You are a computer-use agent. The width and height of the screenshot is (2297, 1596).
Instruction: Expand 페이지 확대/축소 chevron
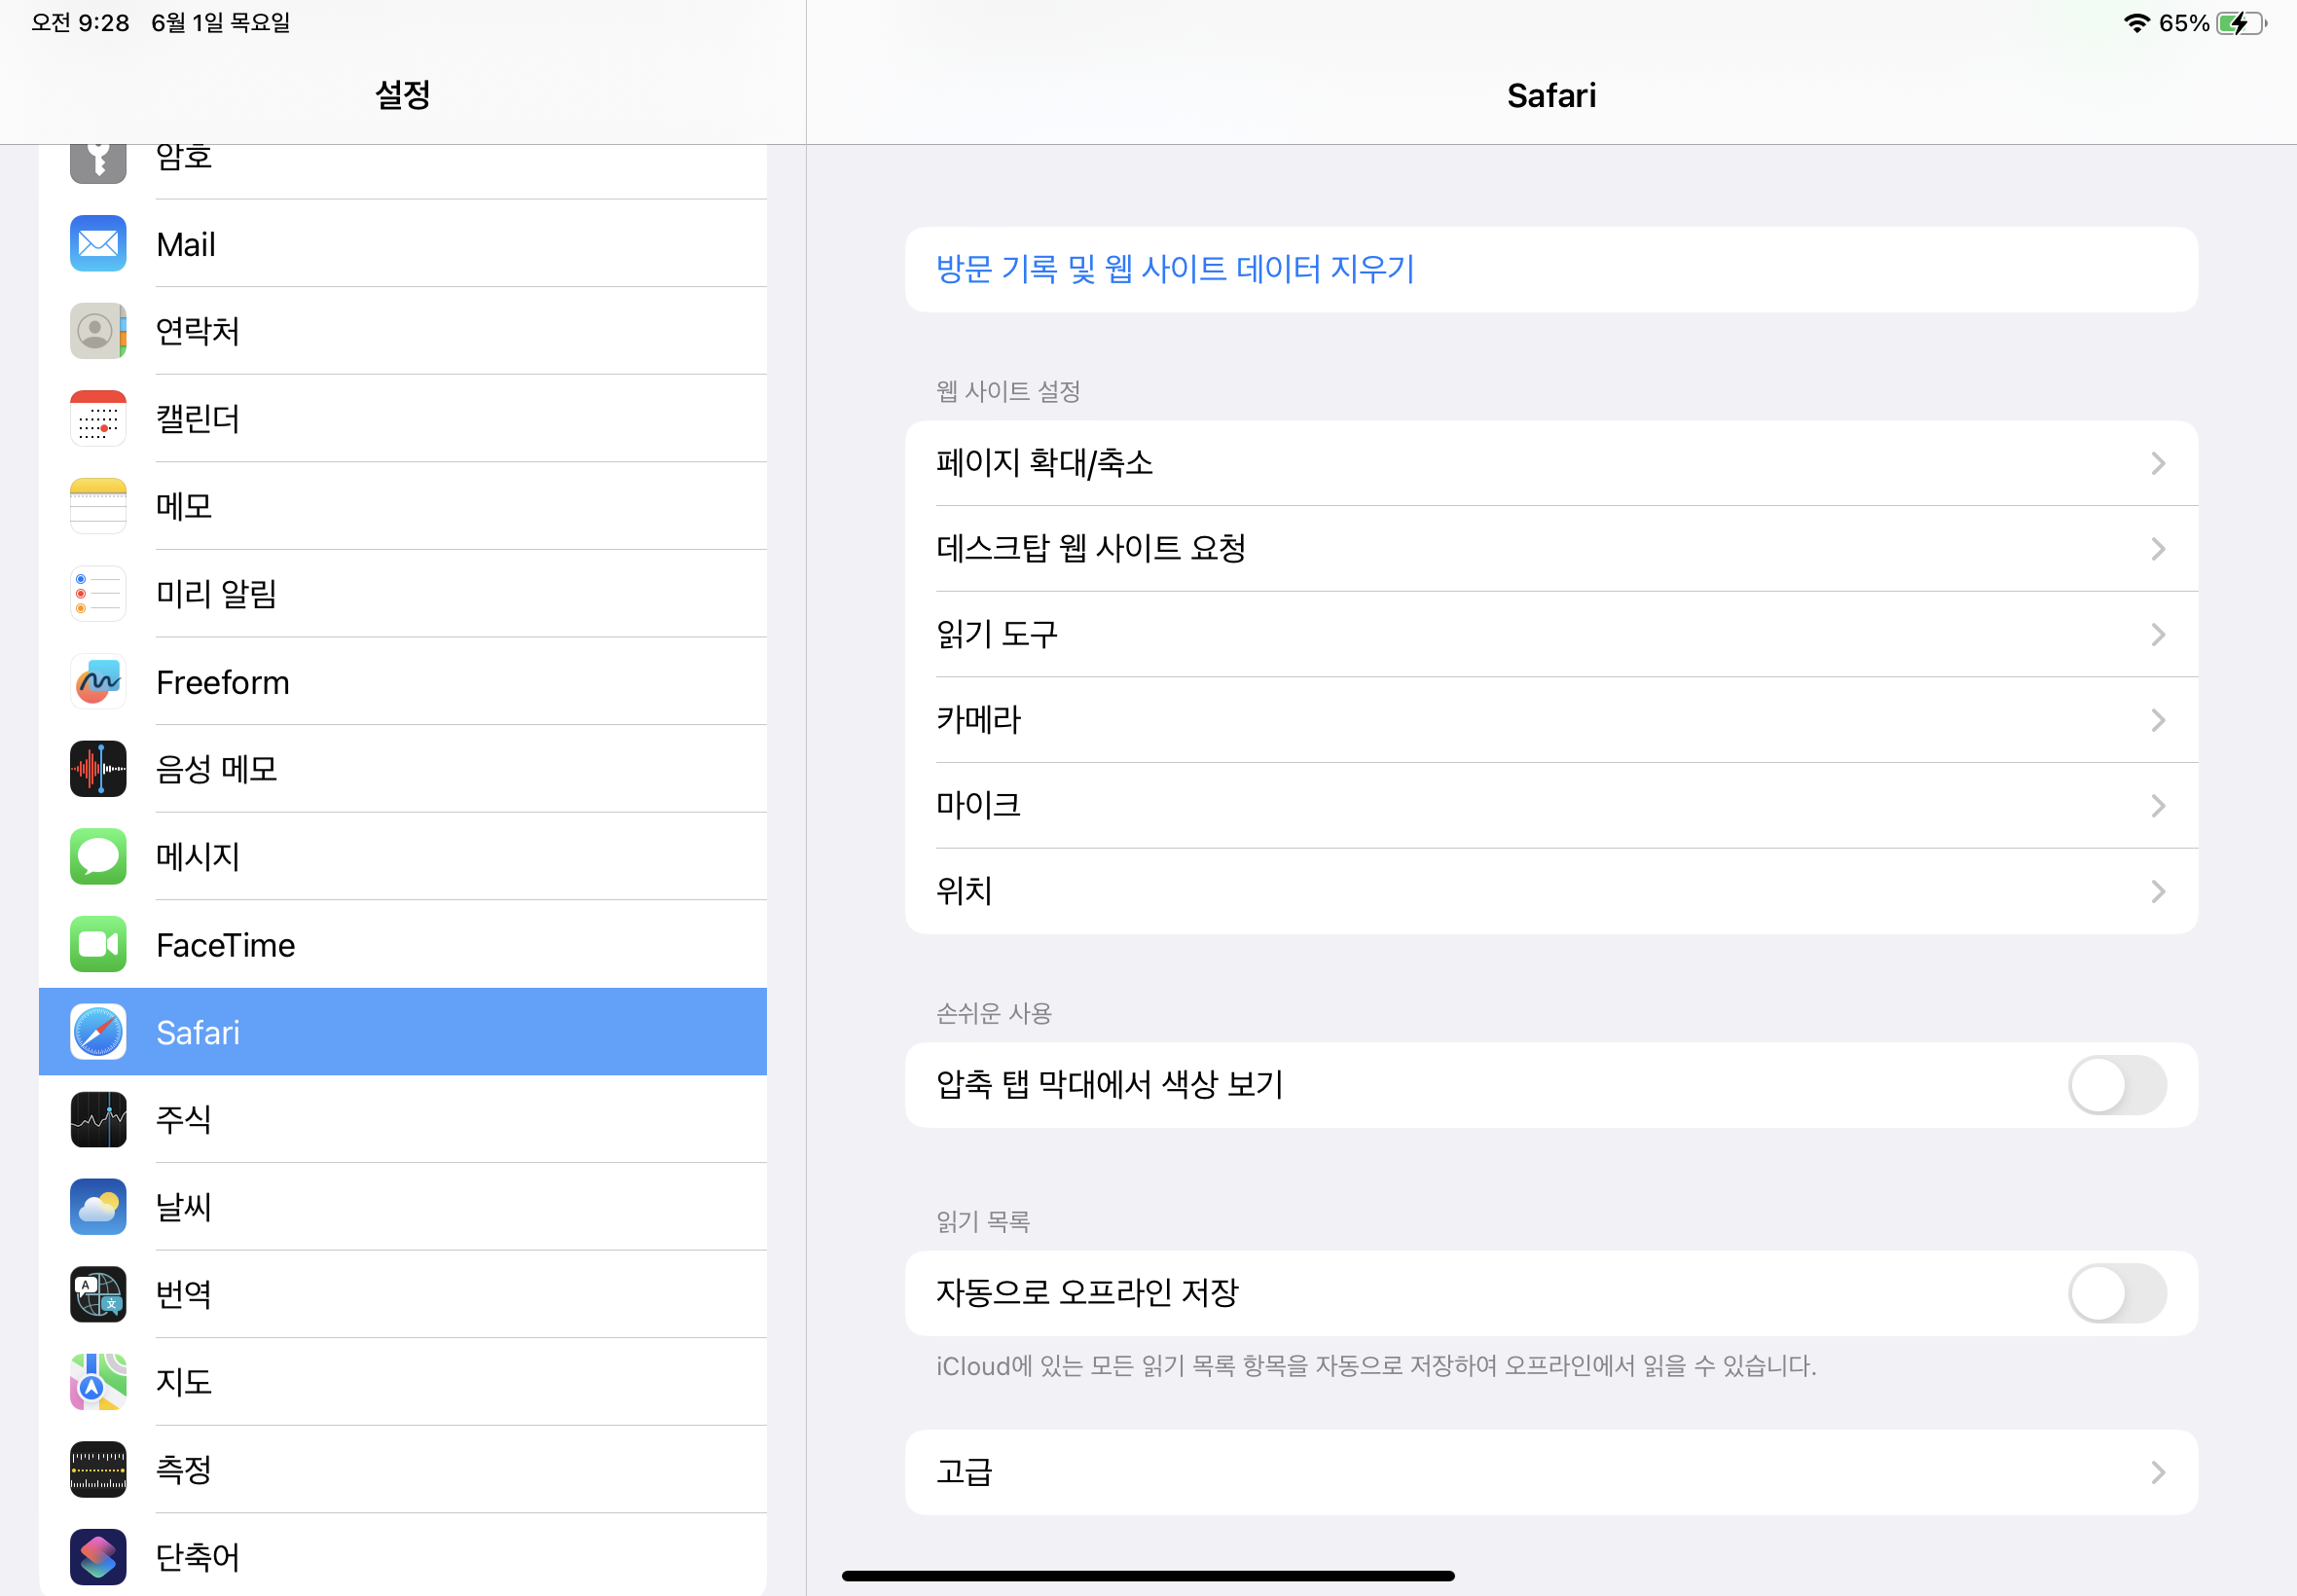[2157, 463]
